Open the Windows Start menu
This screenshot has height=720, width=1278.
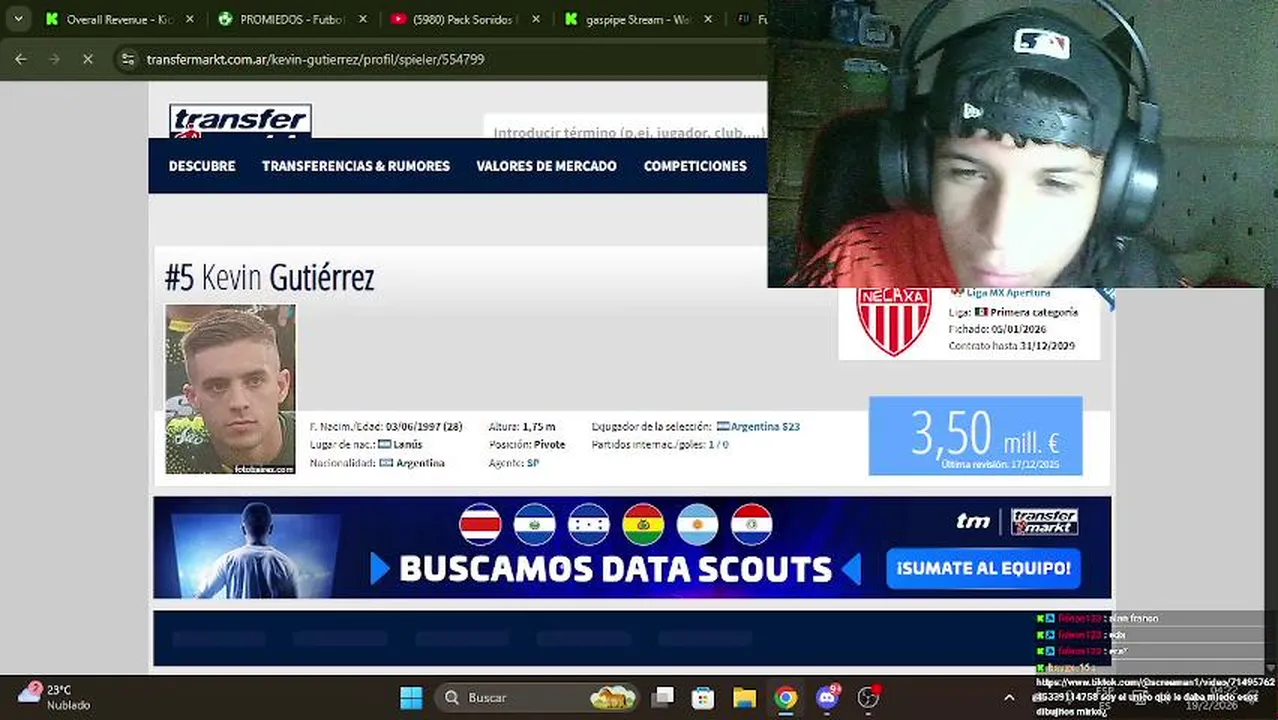411,697
